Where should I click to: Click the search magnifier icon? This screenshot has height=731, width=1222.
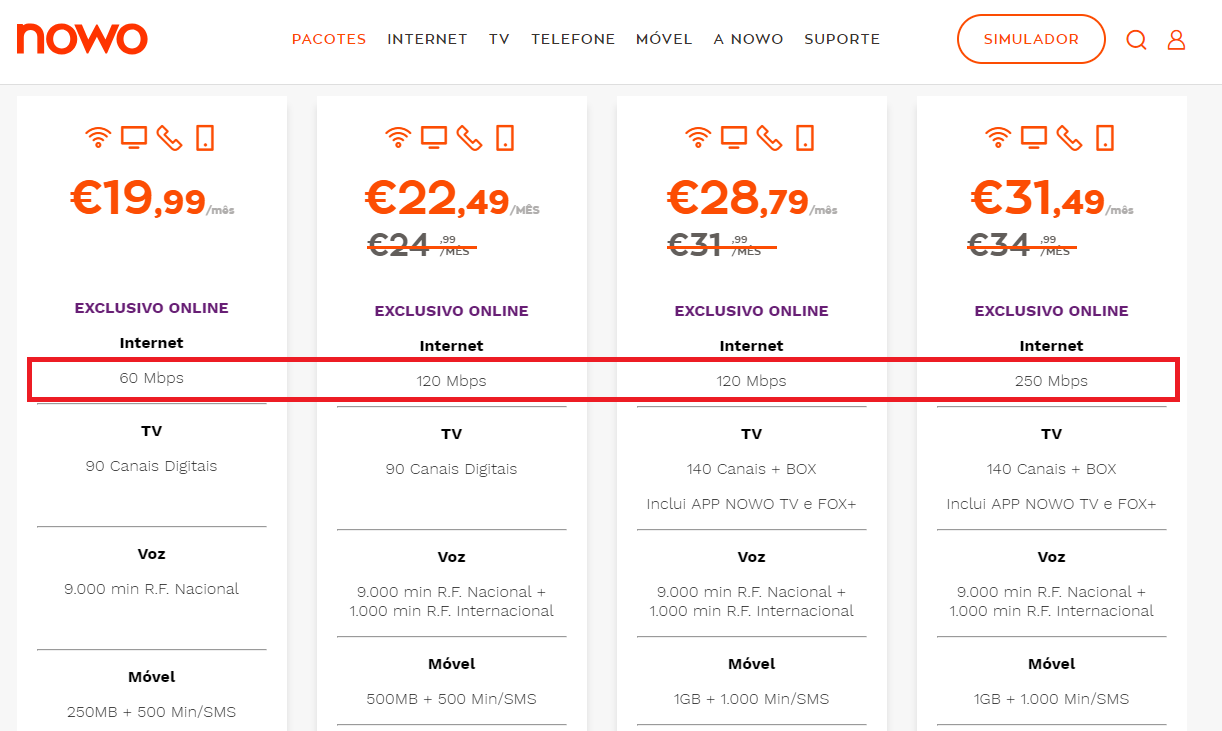[1136, 39]
